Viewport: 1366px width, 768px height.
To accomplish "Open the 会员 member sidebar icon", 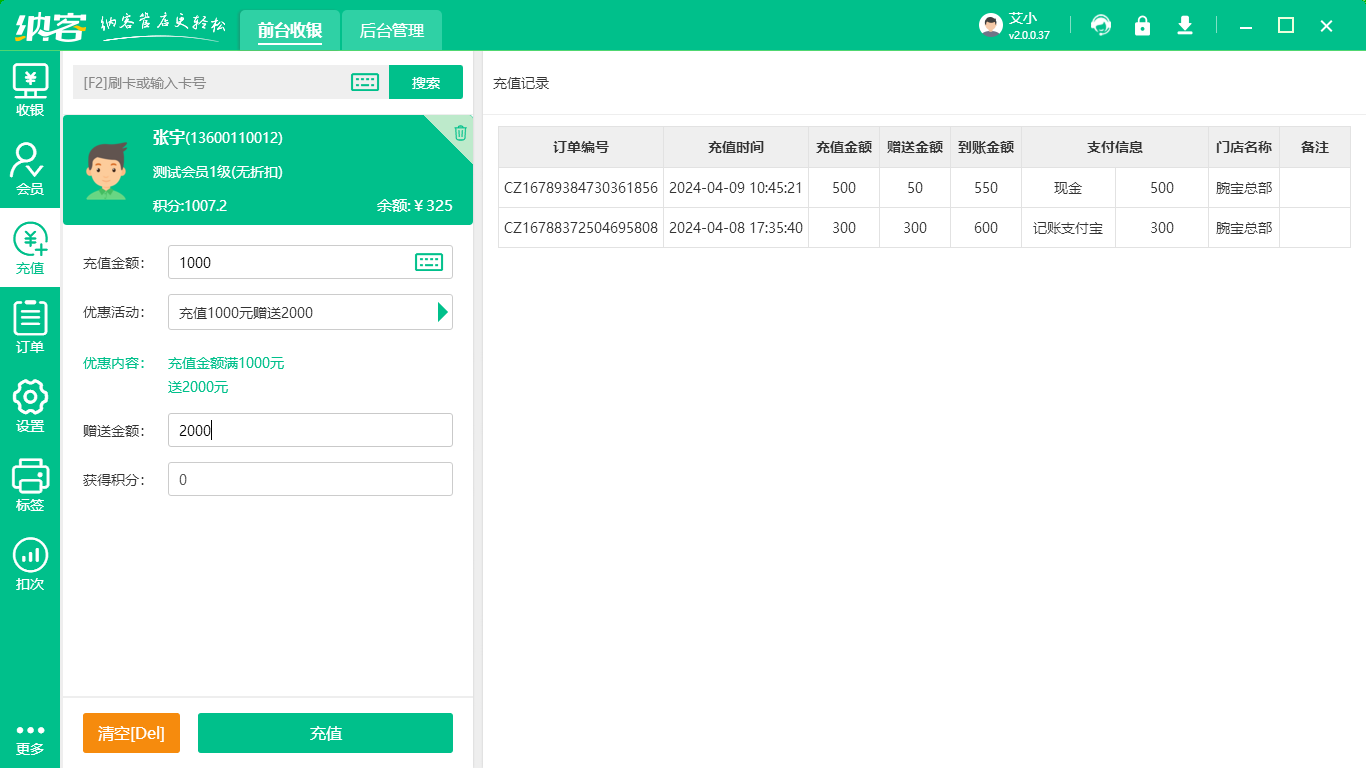I will tap(30, 169).
